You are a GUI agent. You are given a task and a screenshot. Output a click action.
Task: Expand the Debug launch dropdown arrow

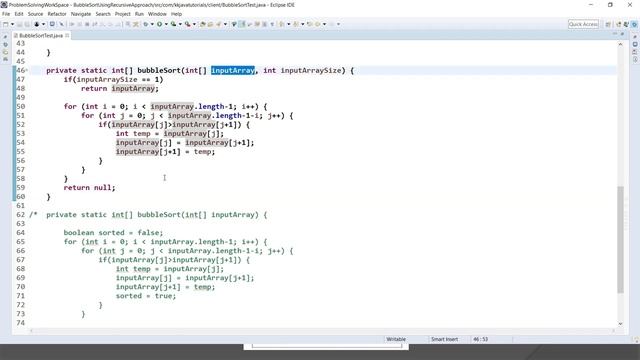[152, 24]
